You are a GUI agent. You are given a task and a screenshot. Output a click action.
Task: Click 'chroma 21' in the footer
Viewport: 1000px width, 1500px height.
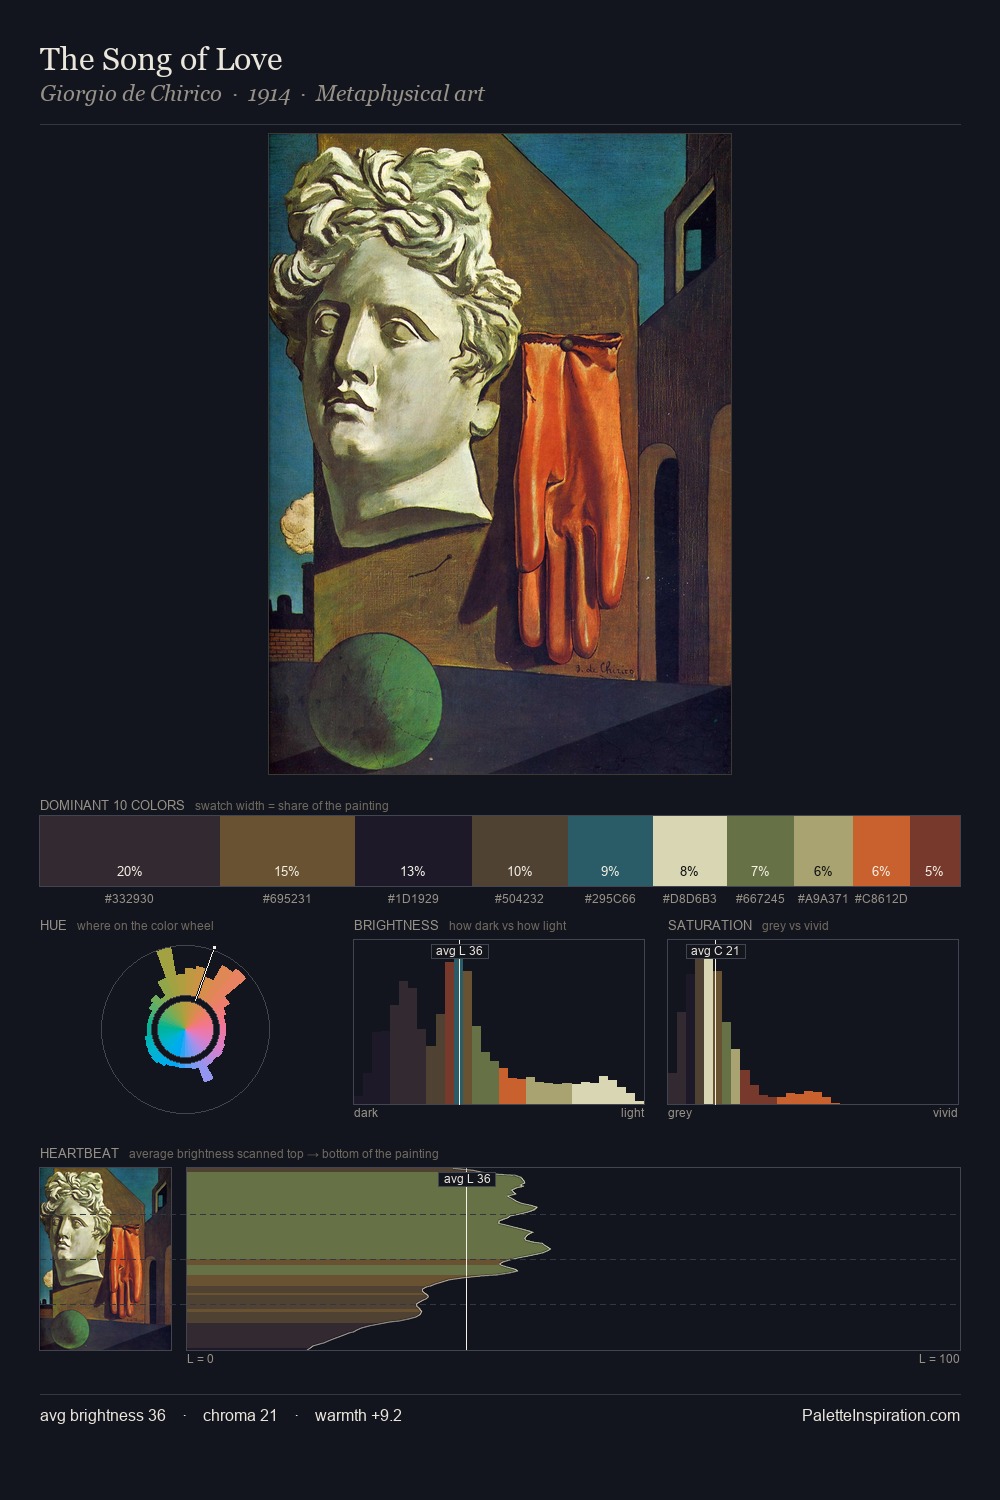pos(240,1415)
